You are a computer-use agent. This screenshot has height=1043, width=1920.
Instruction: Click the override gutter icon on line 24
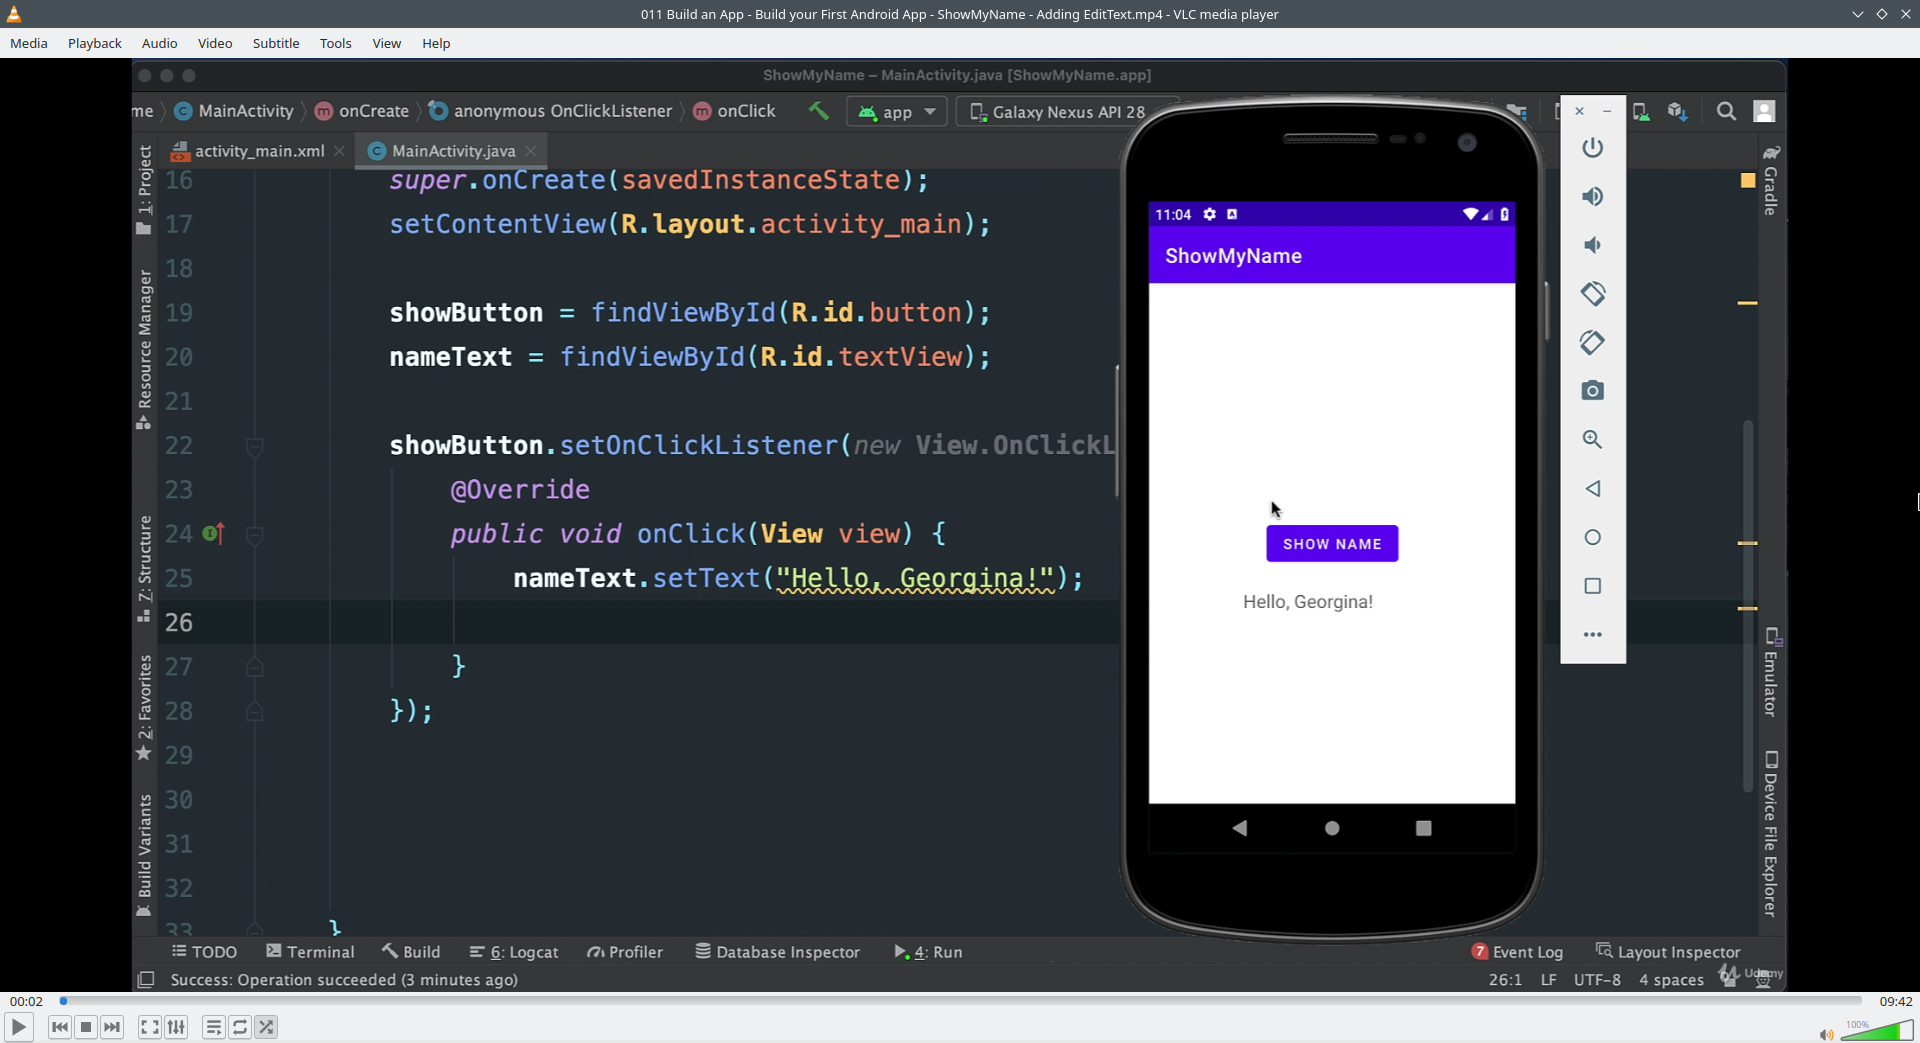pos(213,534)
